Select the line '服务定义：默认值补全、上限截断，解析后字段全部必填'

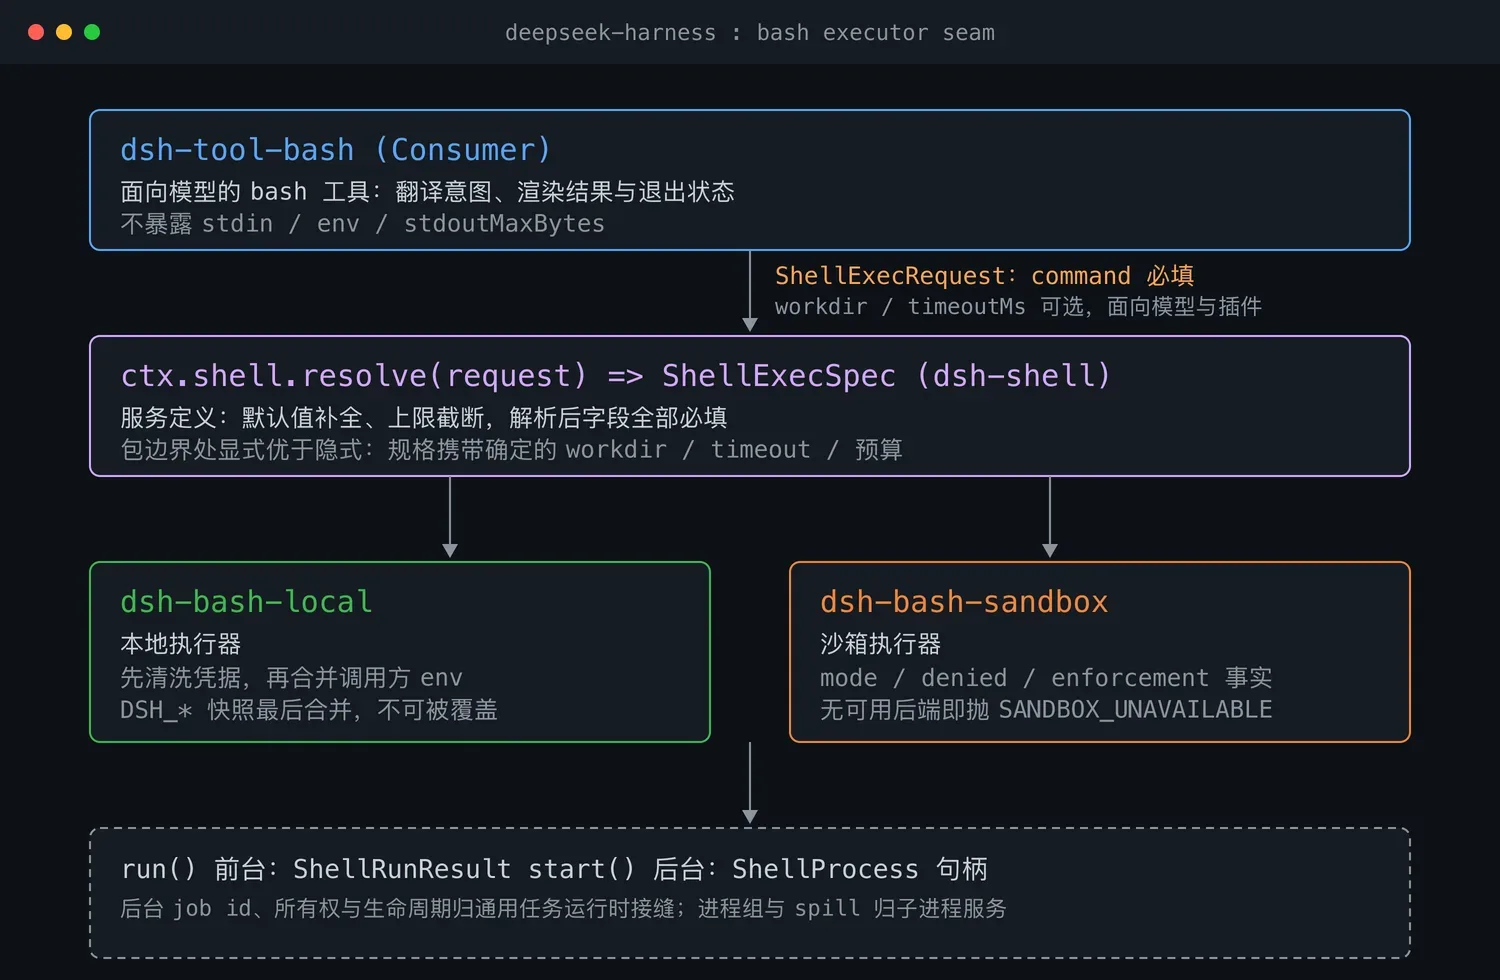[424, 417]
